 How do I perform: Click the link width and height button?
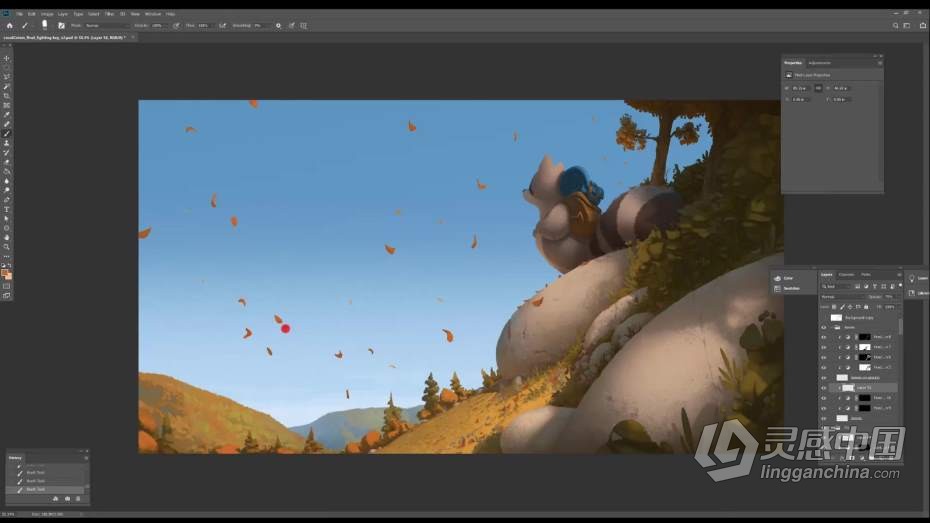pyautogui.click(x=818, y=88)
